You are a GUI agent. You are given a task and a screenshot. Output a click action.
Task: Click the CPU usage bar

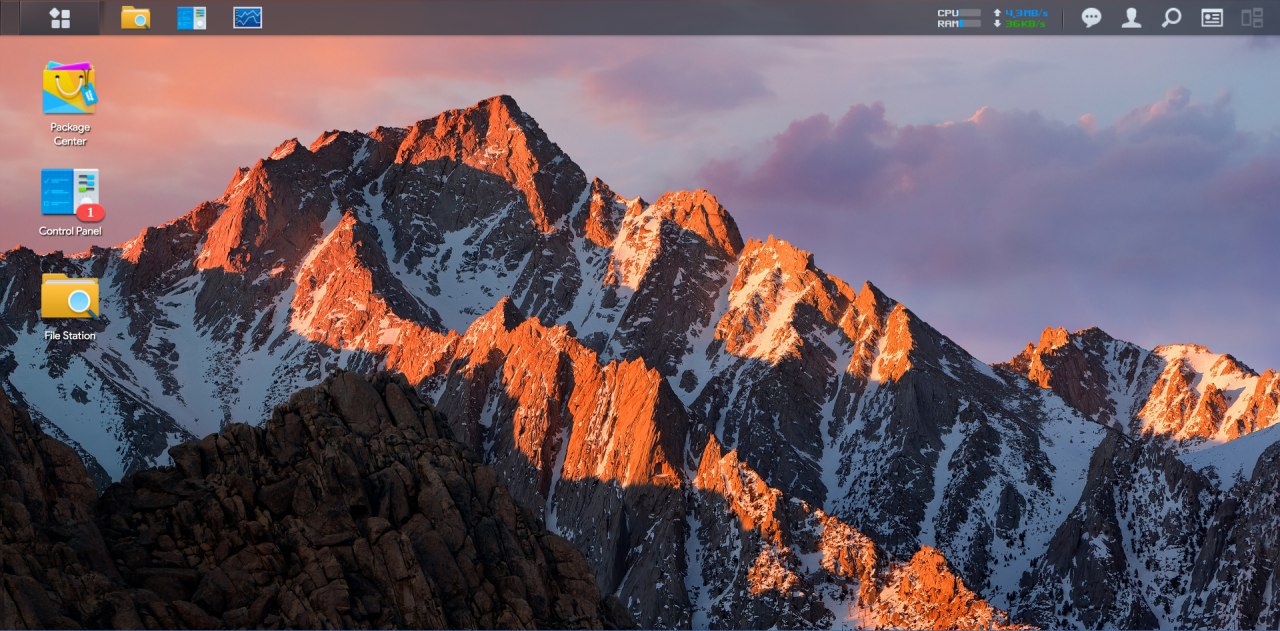click(969, 13)
